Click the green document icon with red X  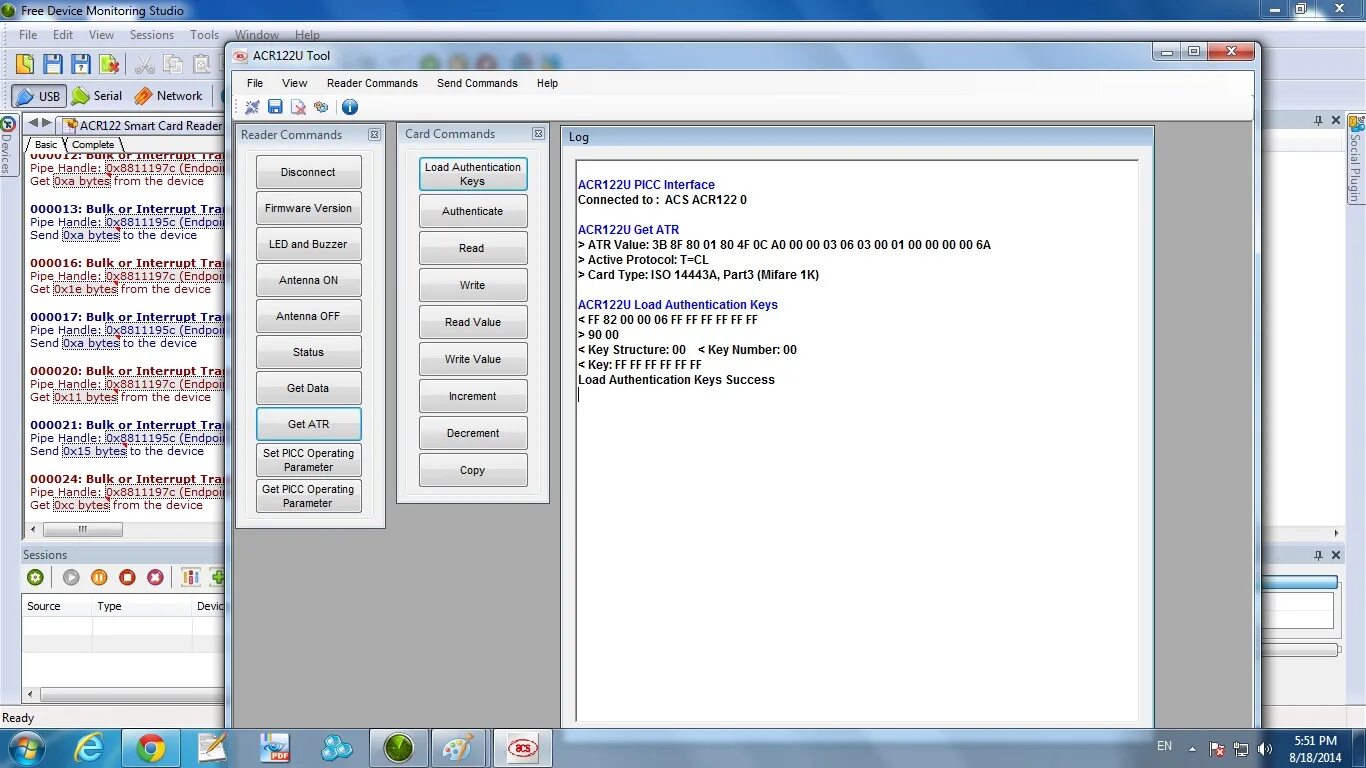110,64
